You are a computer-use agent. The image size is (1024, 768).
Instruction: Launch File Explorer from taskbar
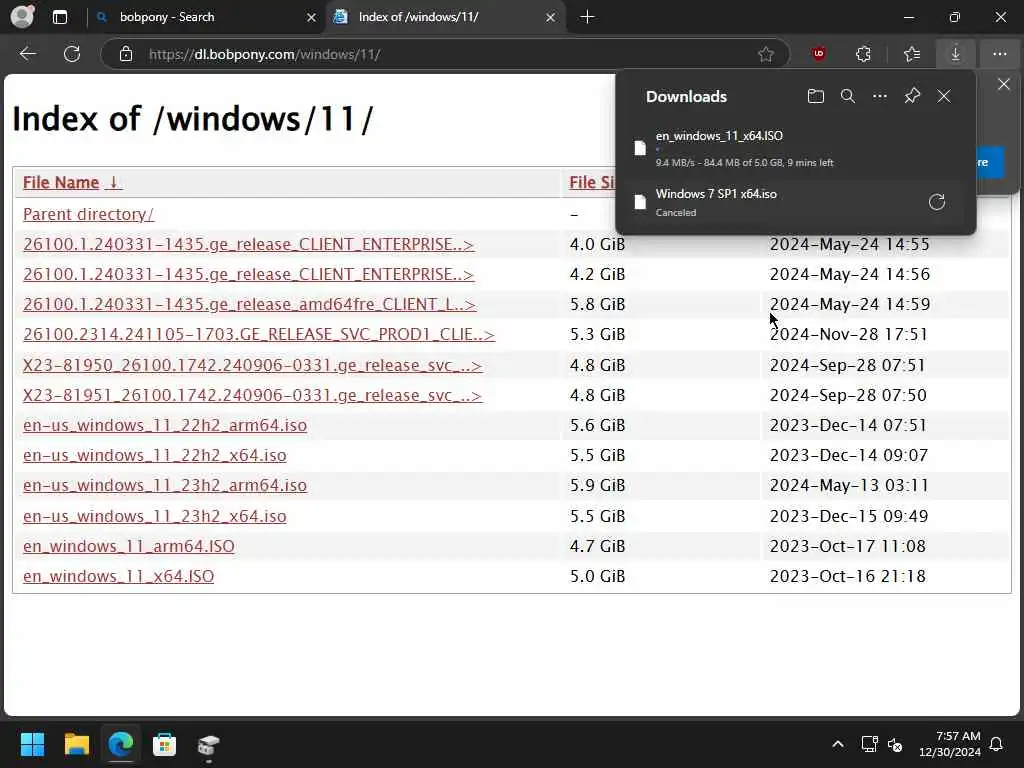coord(76,744)
